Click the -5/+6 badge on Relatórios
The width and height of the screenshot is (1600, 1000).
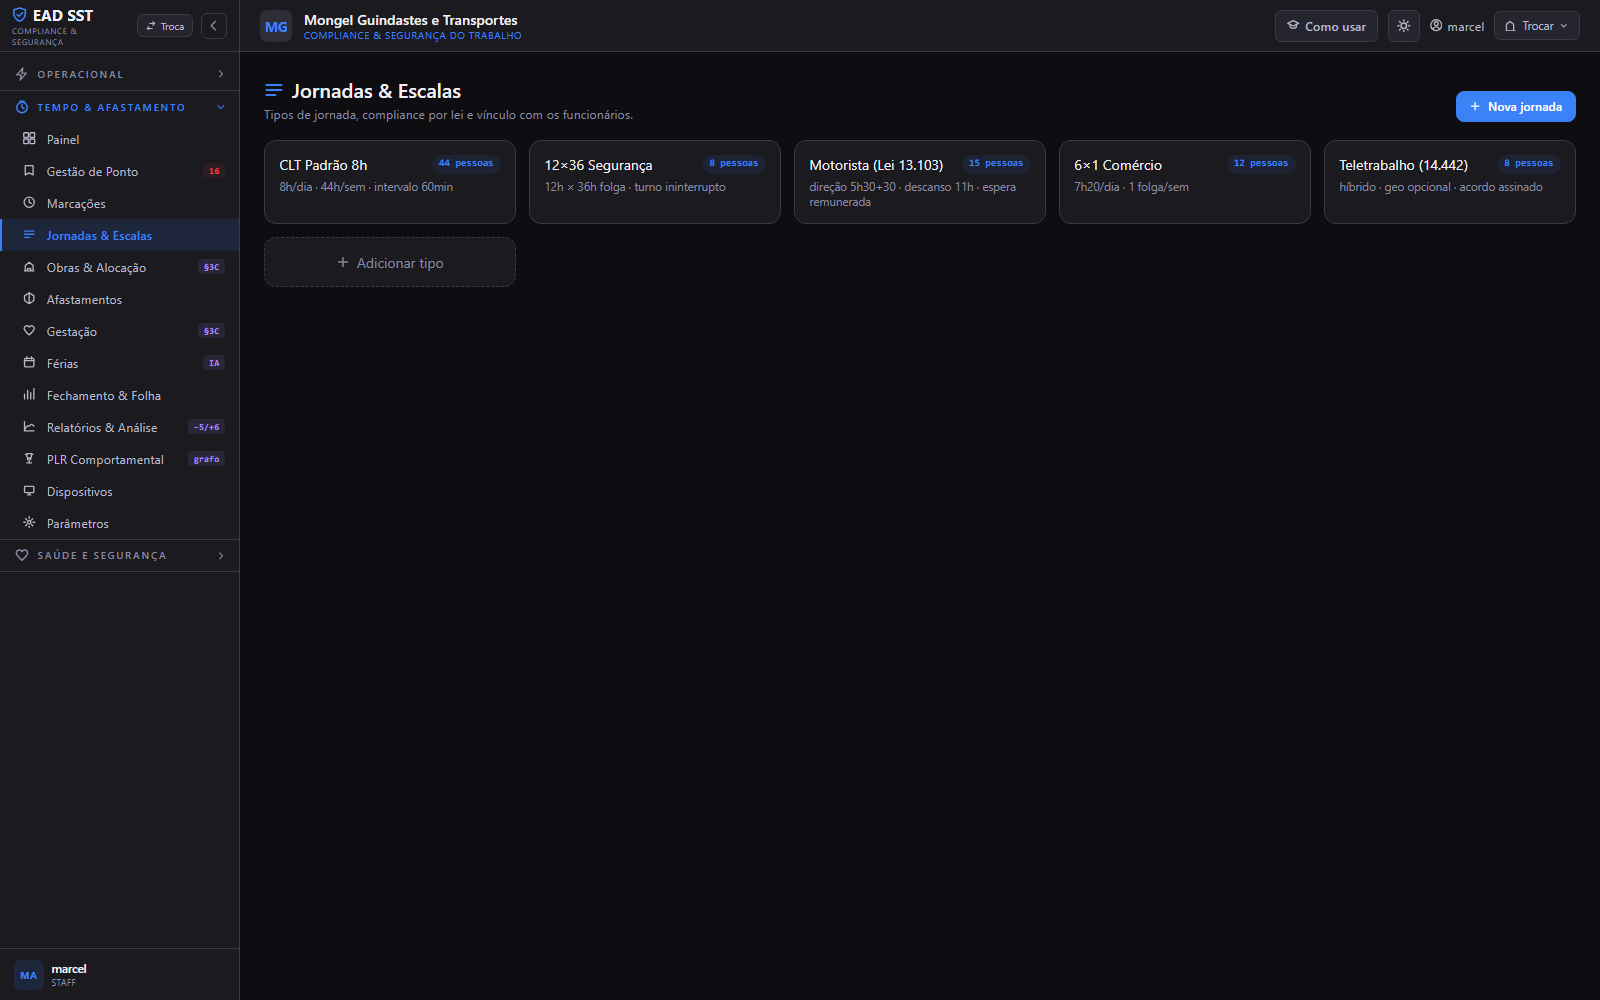click(207, 427)
